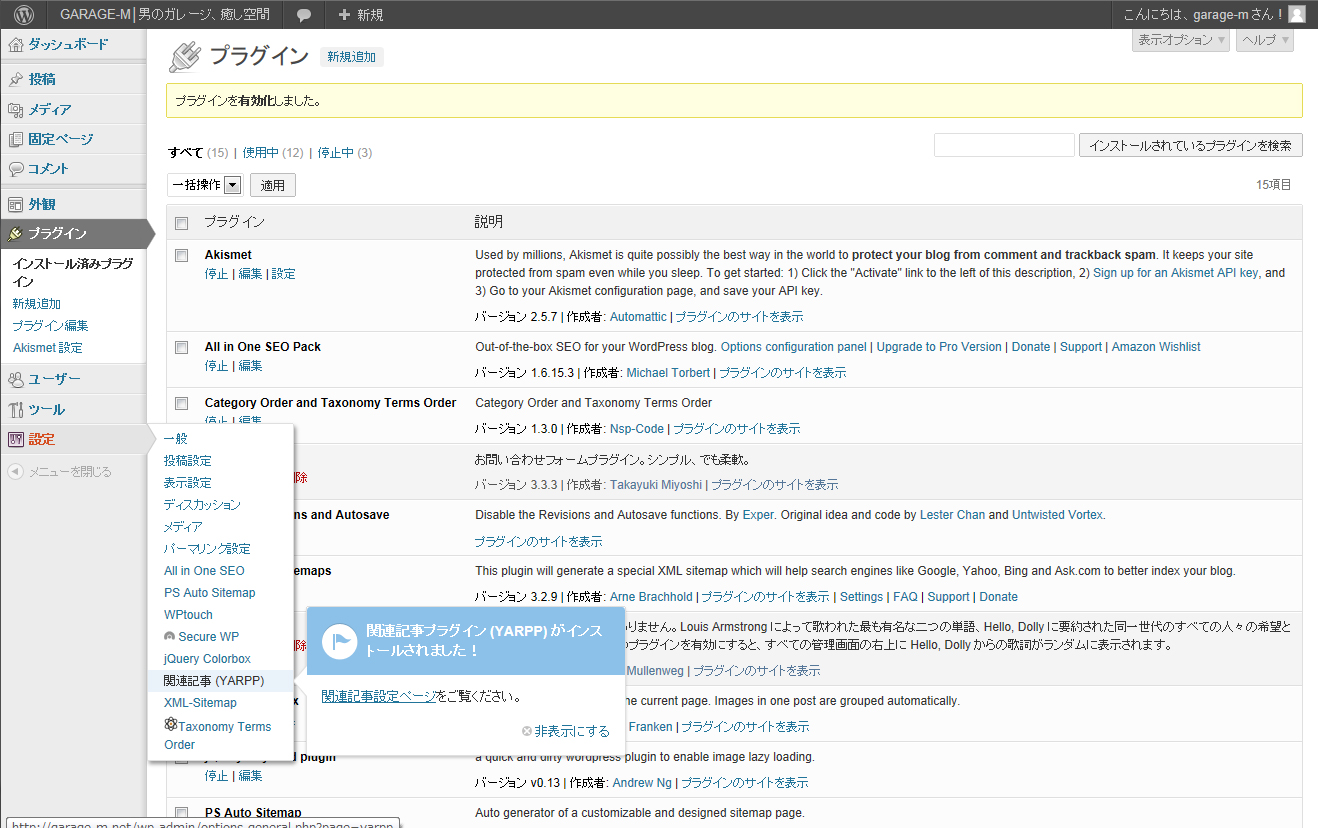
Task: Check the All in One SEO Pack checkbox
Action: (x=182, y=347)
